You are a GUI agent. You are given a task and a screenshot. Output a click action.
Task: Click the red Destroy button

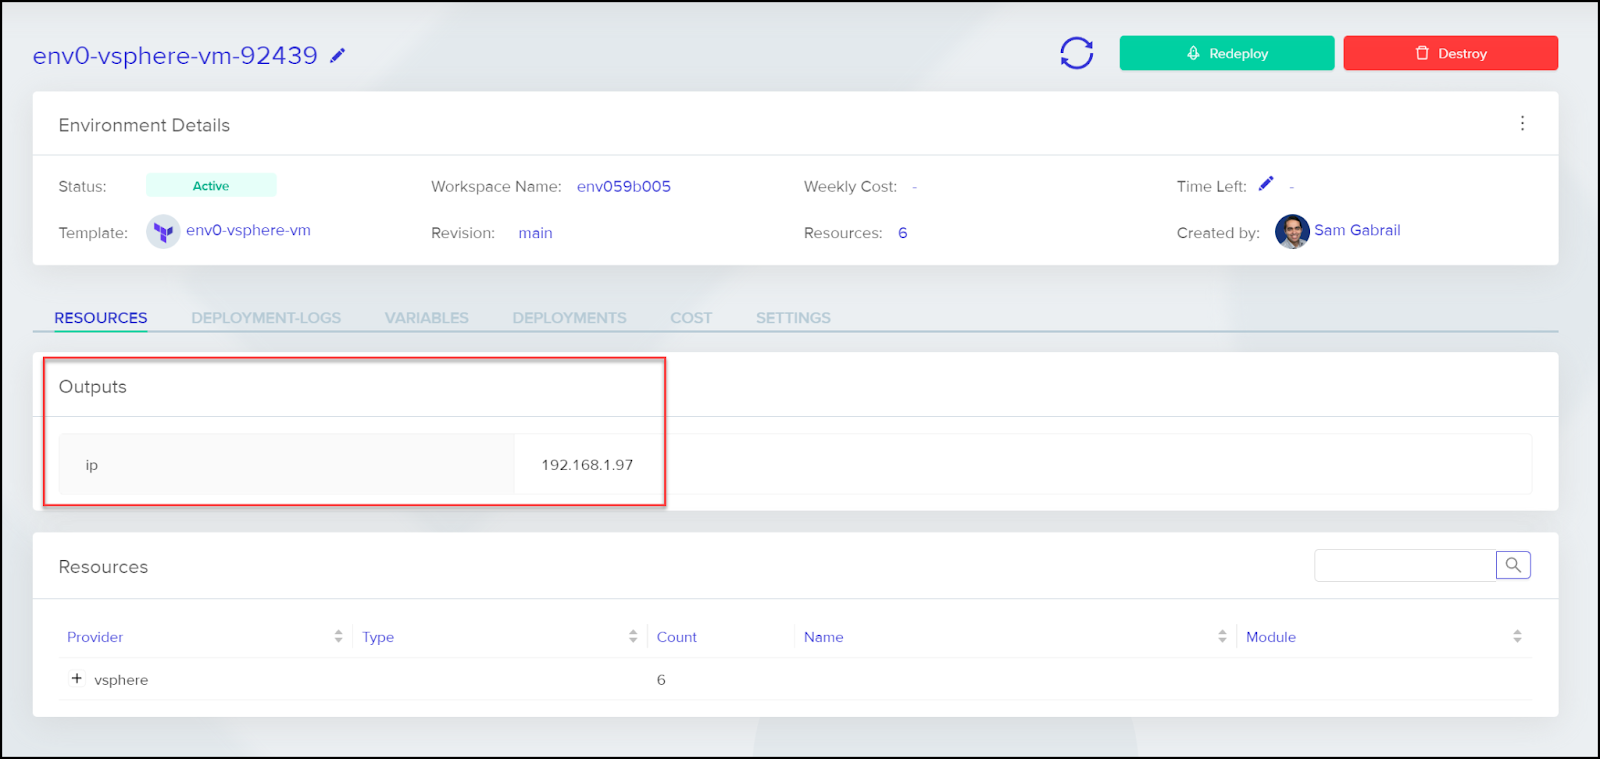click(1451, 53)
